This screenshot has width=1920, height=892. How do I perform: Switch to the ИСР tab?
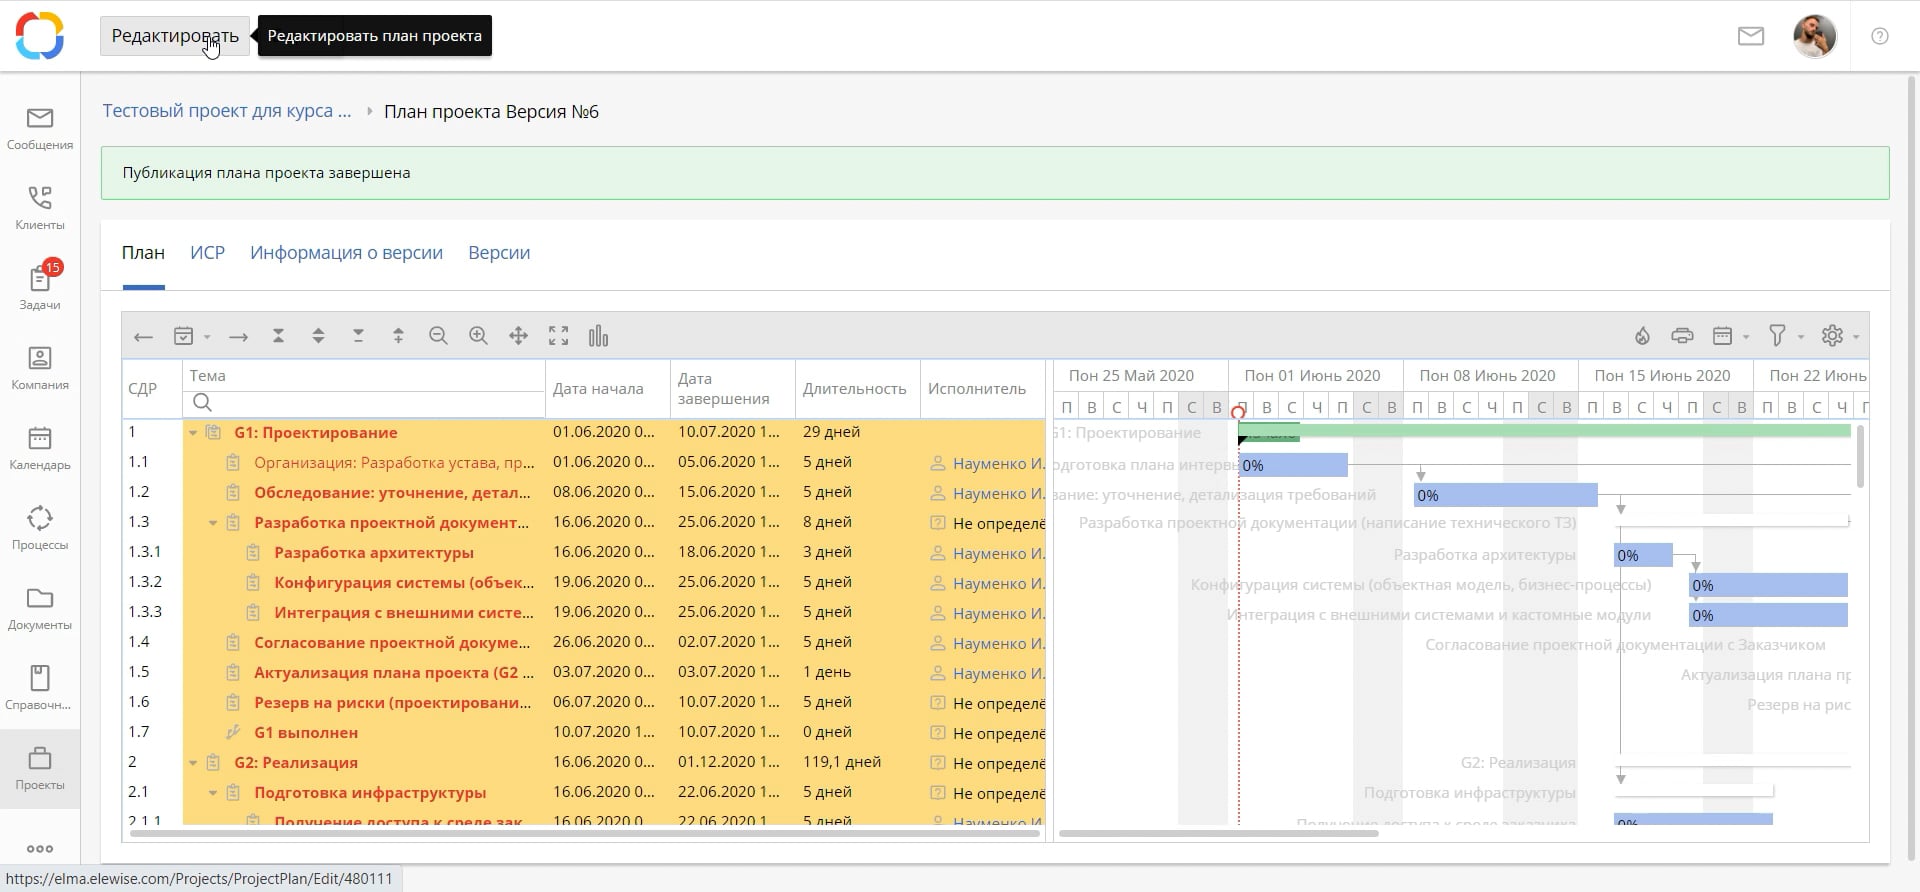(x=207, y=253)
